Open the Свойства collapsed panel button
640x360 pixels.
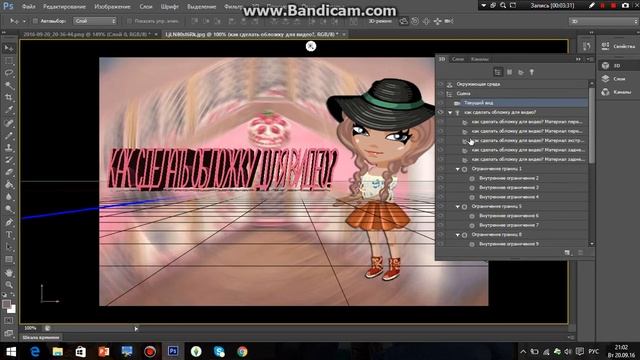point(618,46)
